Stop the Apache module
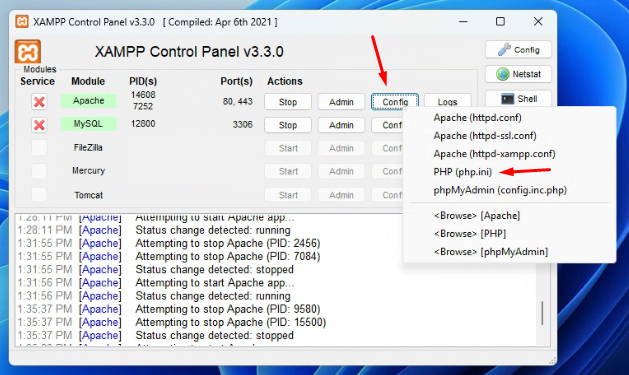The width and height of the screenshot is (629, 375). pyautogui.click(x=288, y=102)
